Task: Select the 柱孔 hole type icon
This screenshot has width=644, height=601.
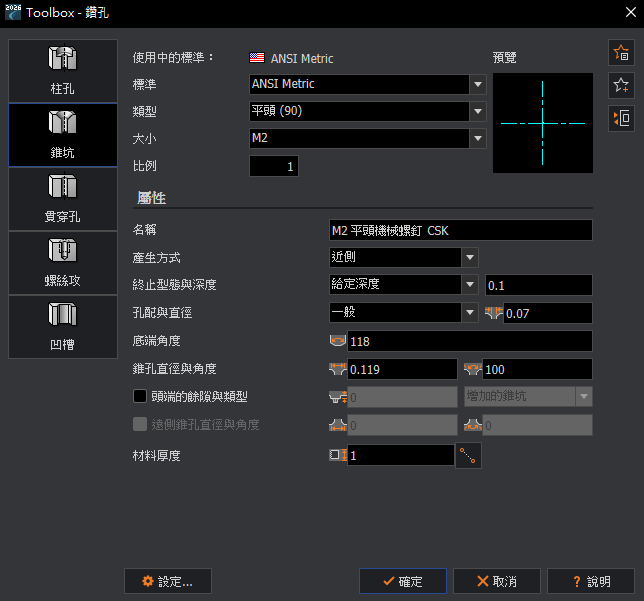Action: point(63,71)
